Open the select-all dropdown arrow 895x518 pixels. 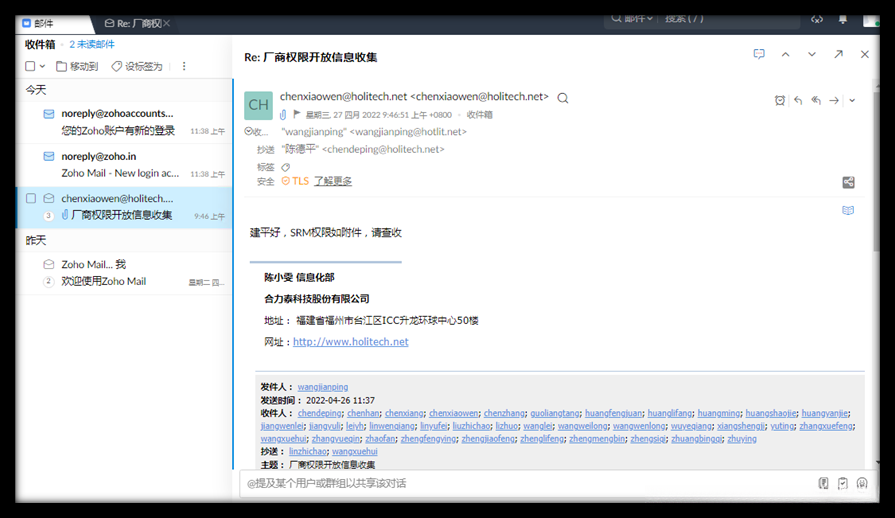(42, 67)
